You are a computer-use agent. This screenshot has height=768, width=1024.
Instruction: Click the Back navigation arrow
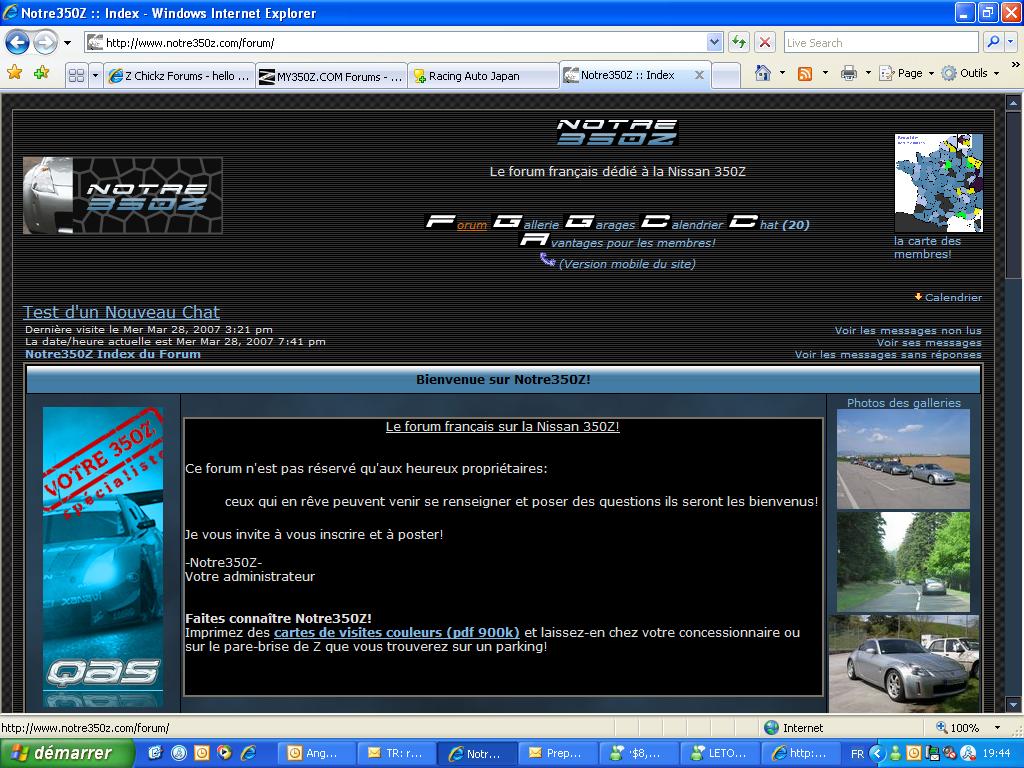[17, 43]
